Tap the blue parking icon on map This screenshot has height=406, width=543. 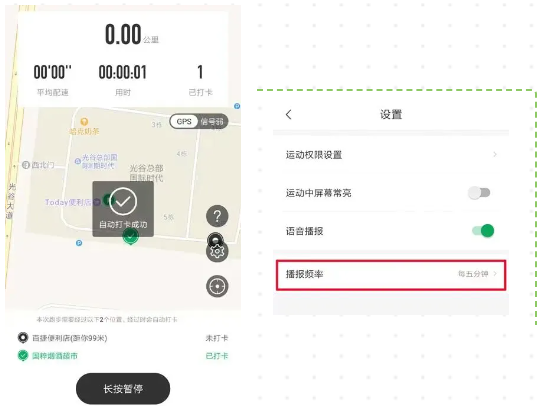point(79,243)
